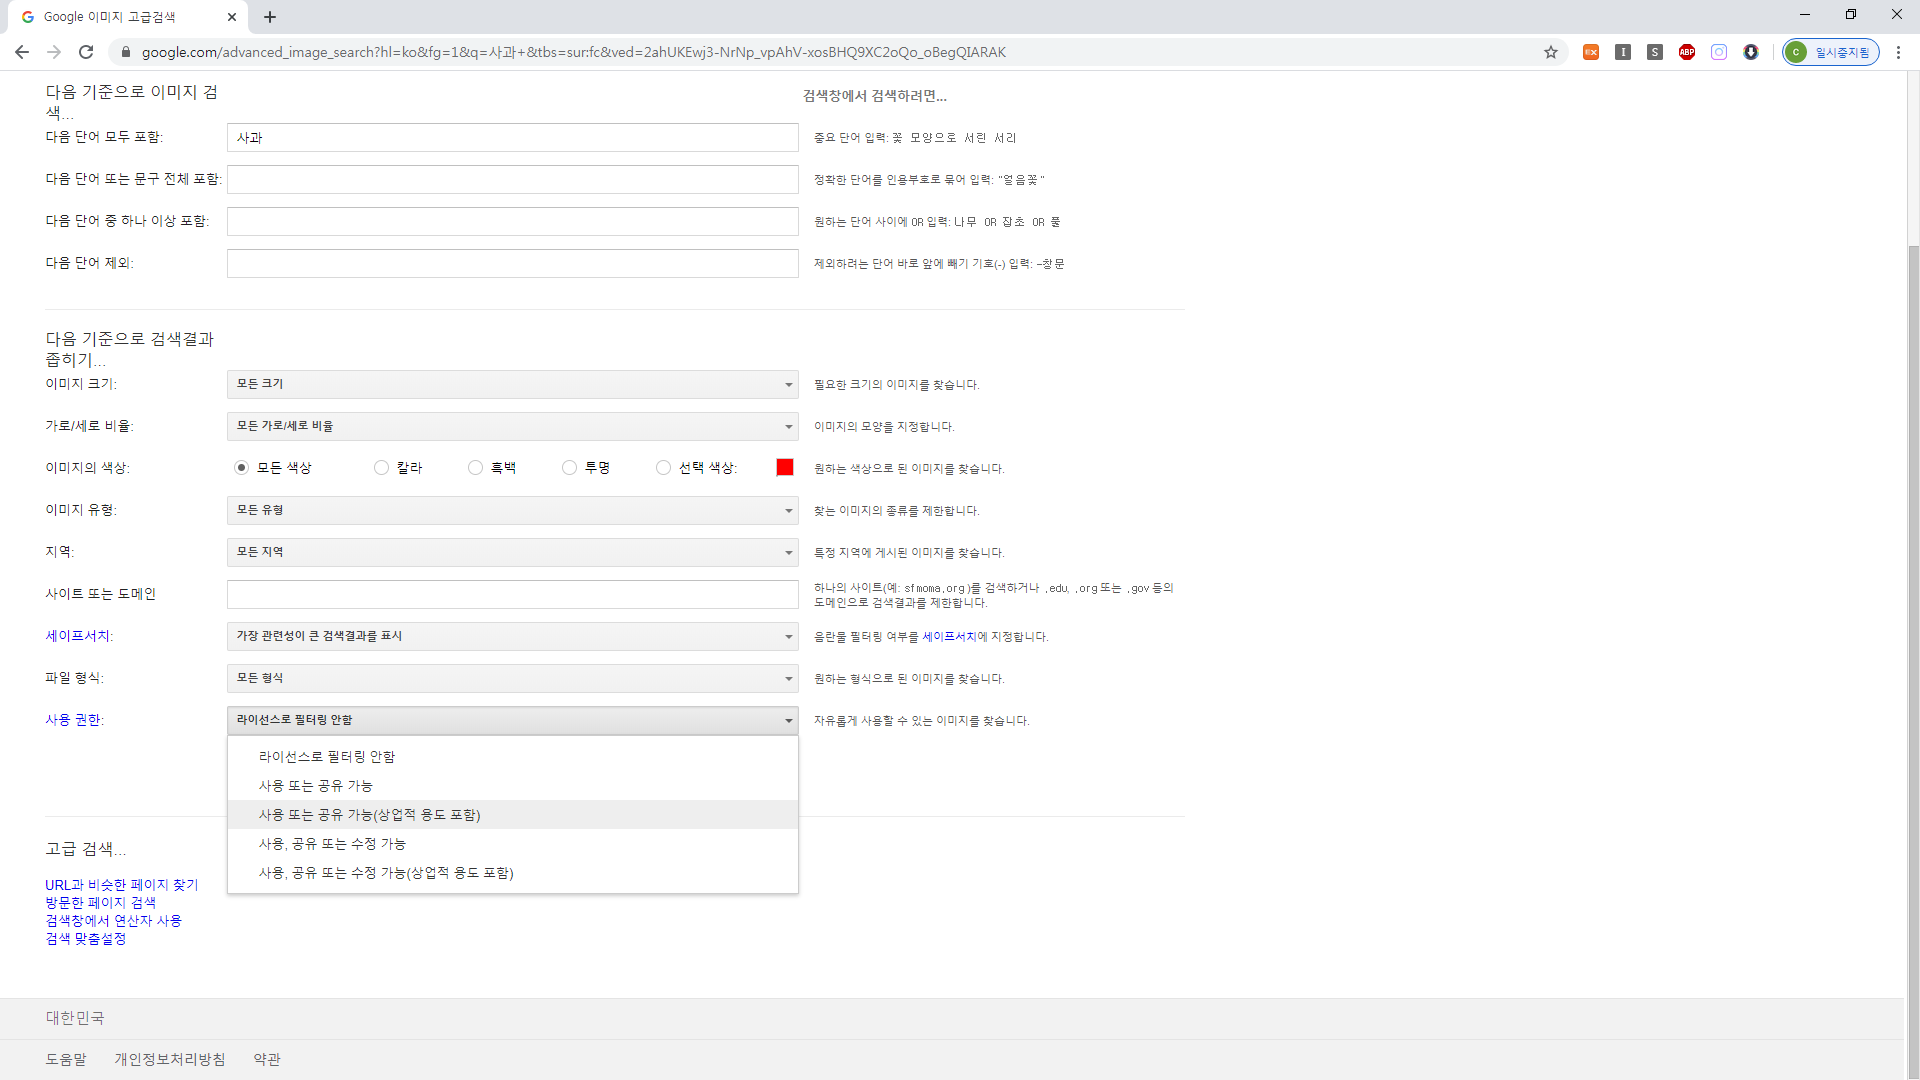Click the 개인정보처리방침 footer link
The height and width of the screenshot is (1080, 1920).
click(170, 1059)
